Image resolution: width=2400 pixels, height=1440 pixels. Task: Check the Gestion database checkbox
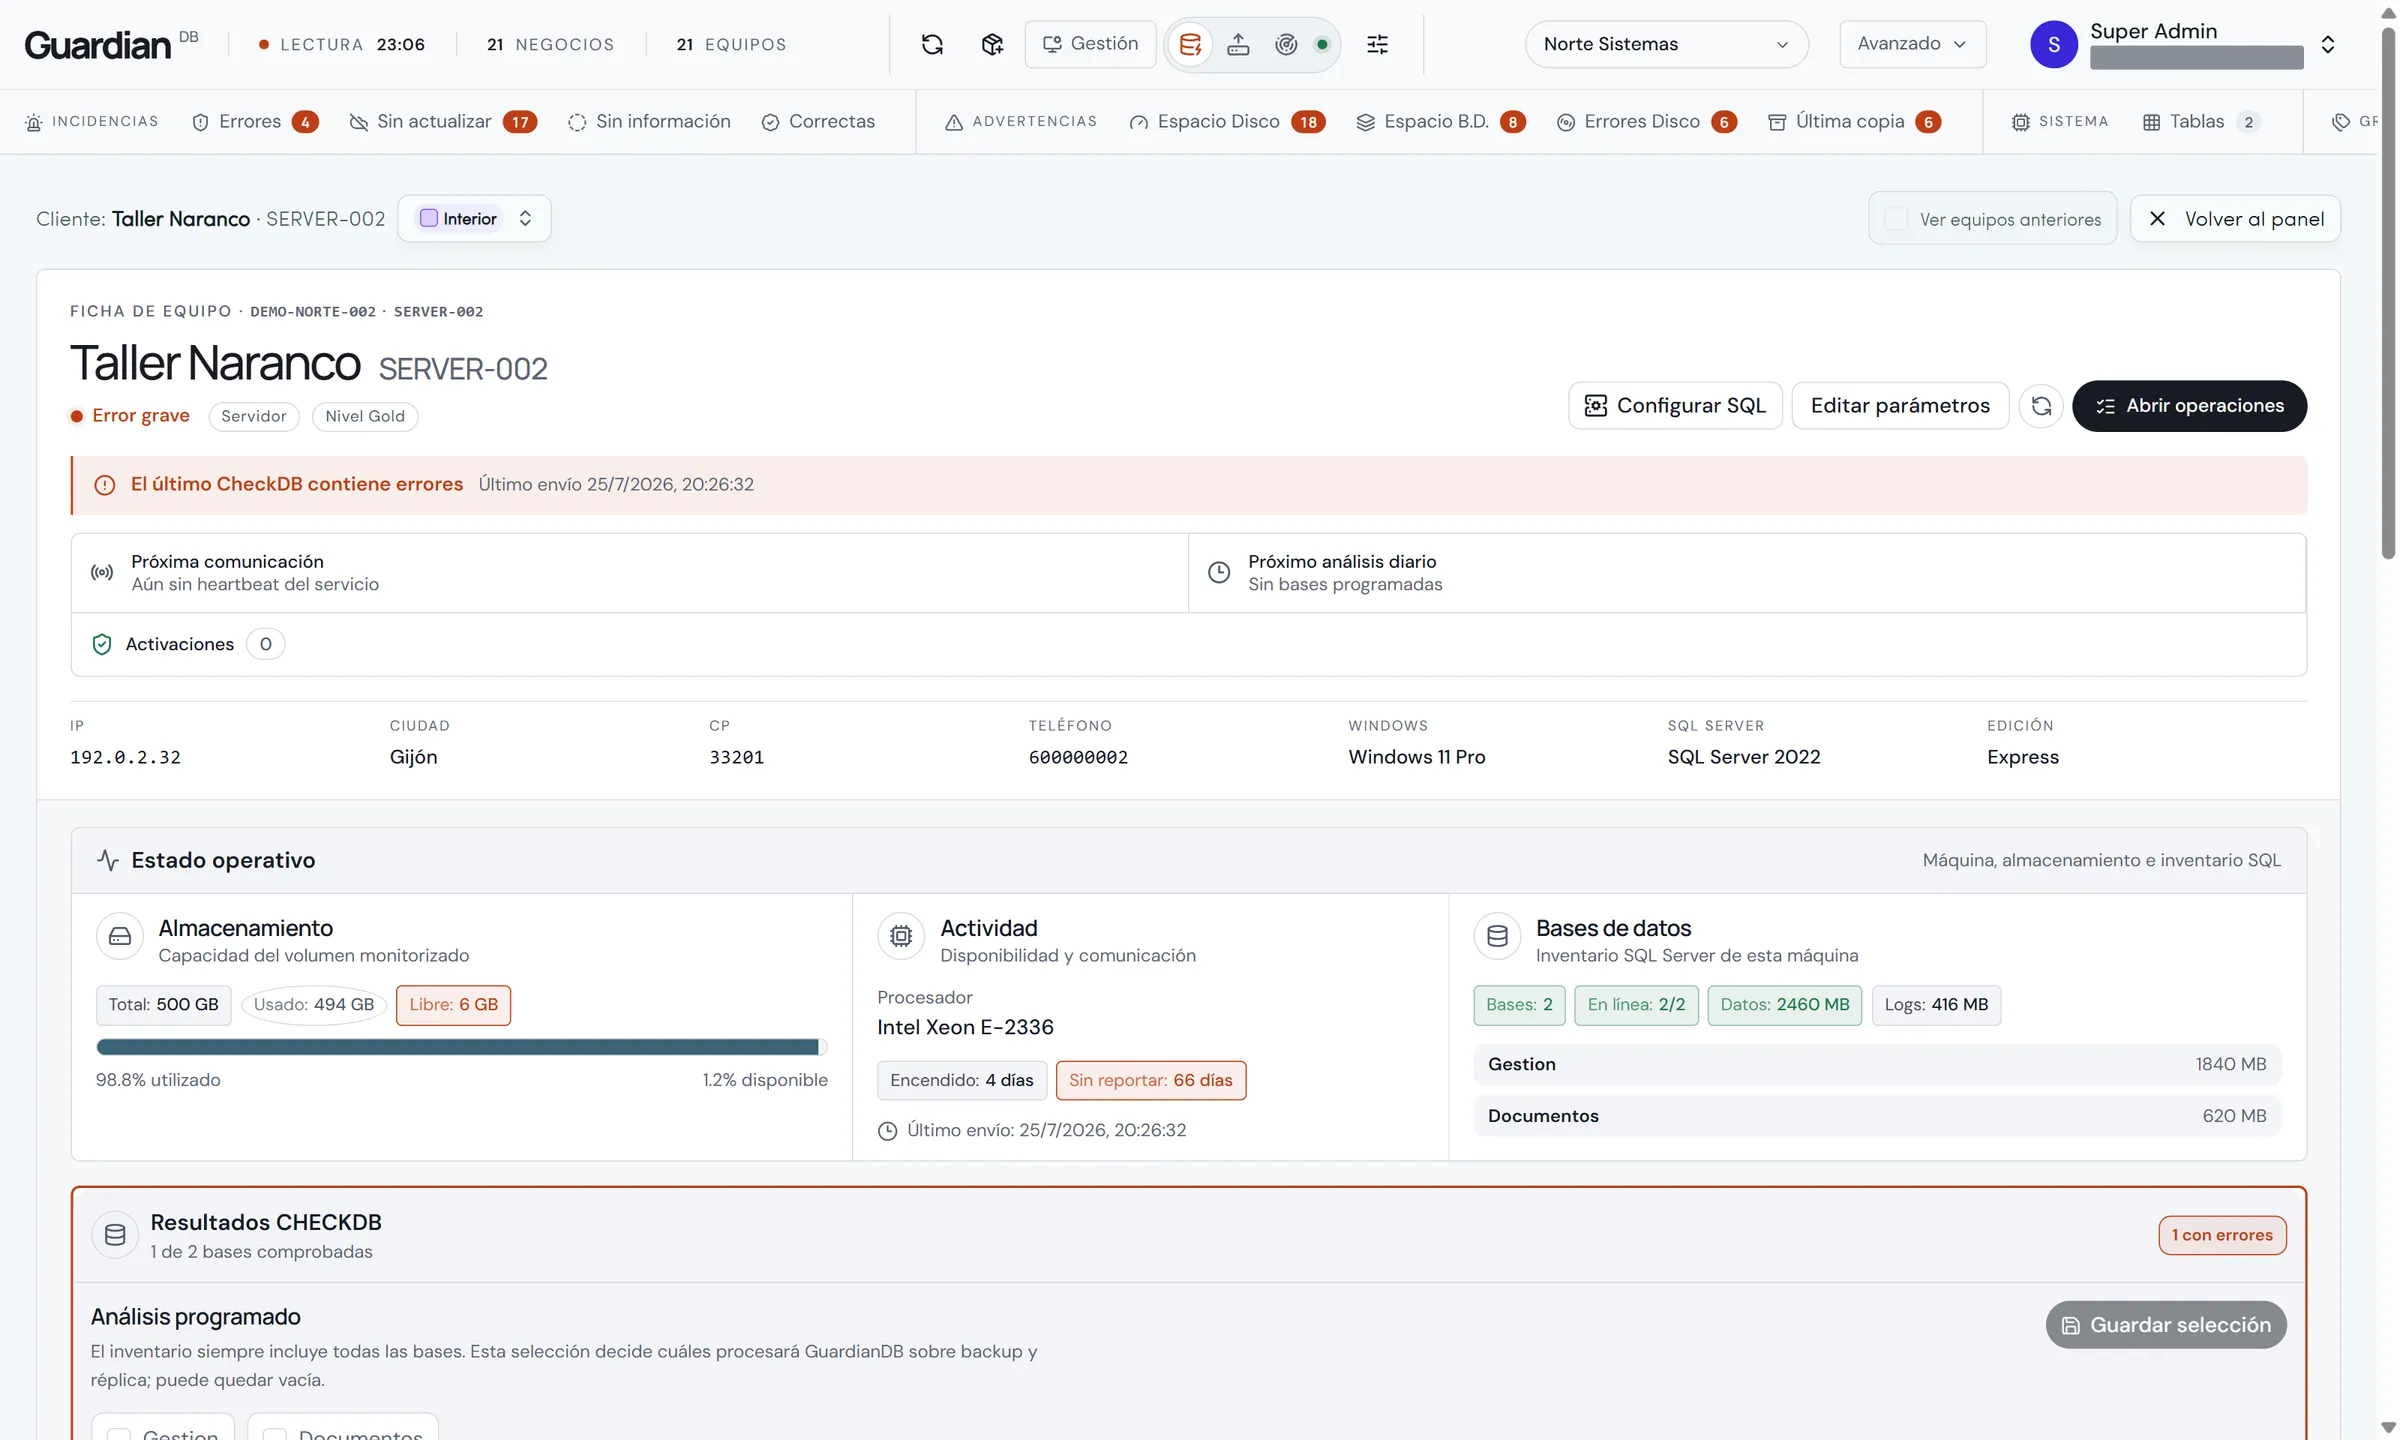pos(119,1435)
